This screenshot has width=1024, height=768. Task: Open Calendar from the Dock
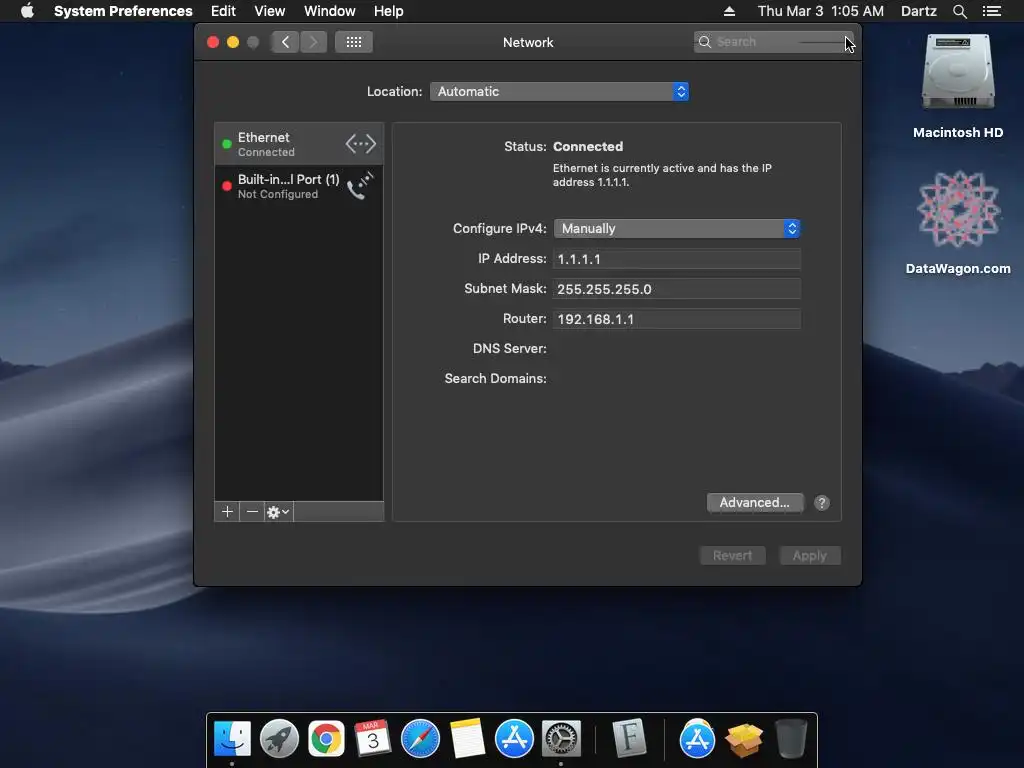pos(373,739)
